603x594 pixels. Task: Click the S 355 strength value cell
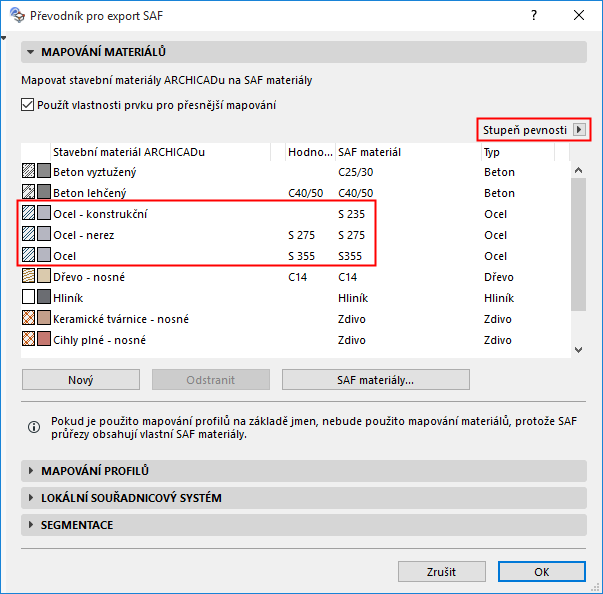click(301, 256)
